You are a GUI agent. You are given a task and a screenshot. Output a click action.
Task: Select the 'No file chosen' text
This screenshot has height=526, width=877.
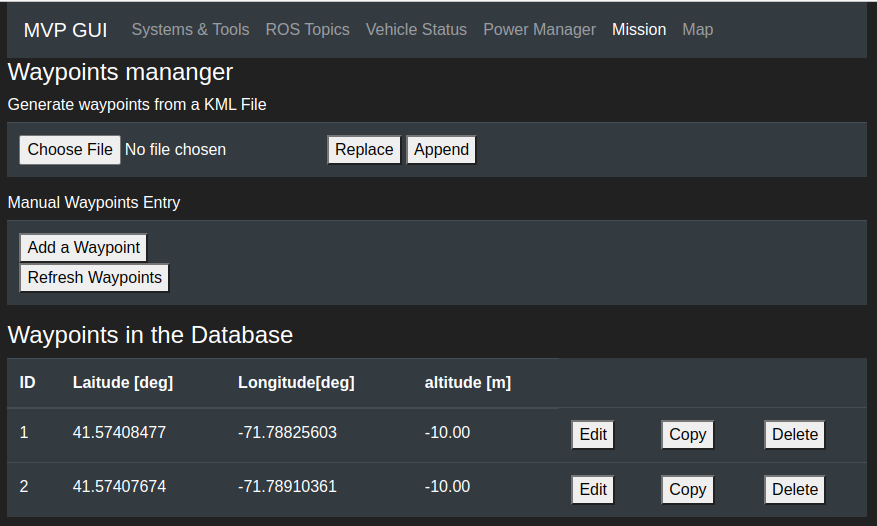175,150
